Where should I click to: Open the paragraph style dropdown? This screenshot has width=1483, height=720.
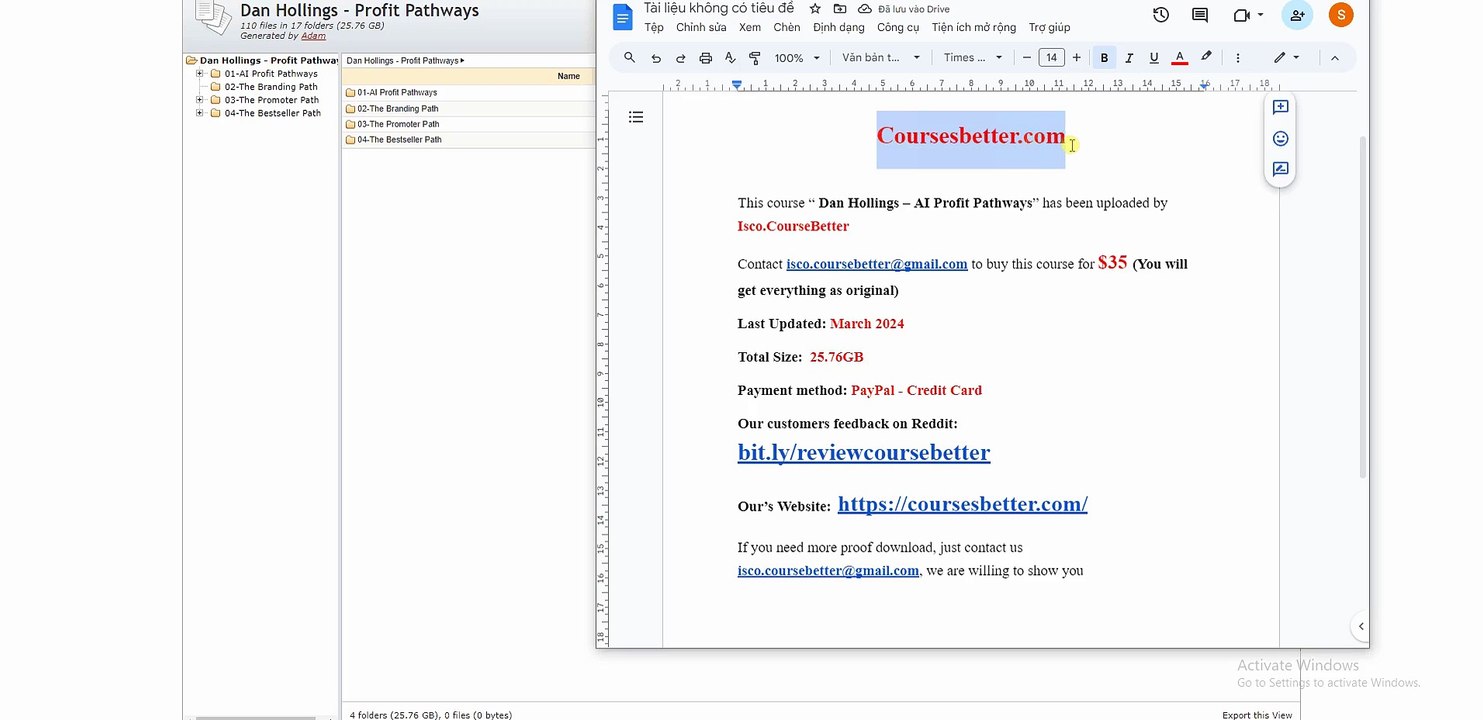[x=881, y=58]
